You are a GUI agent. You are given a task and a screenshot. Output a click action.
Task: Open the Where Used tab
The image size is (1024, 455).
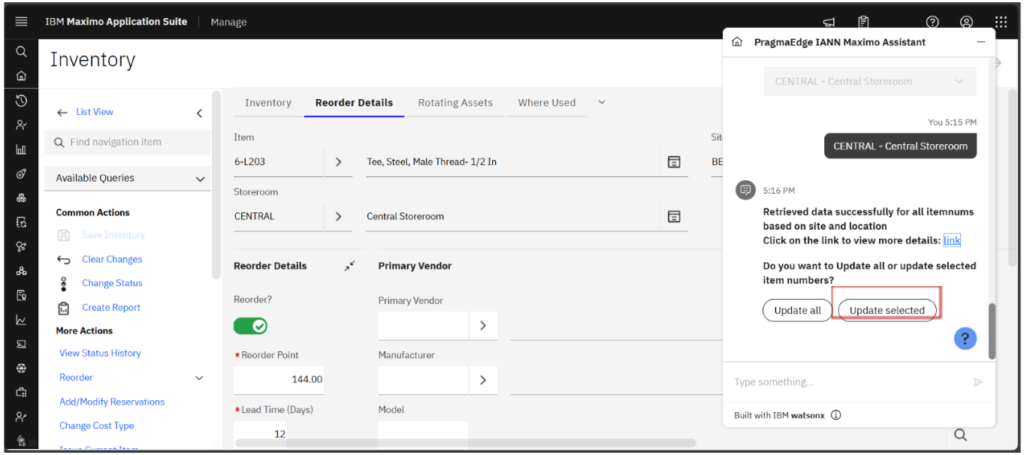point(547,102)
